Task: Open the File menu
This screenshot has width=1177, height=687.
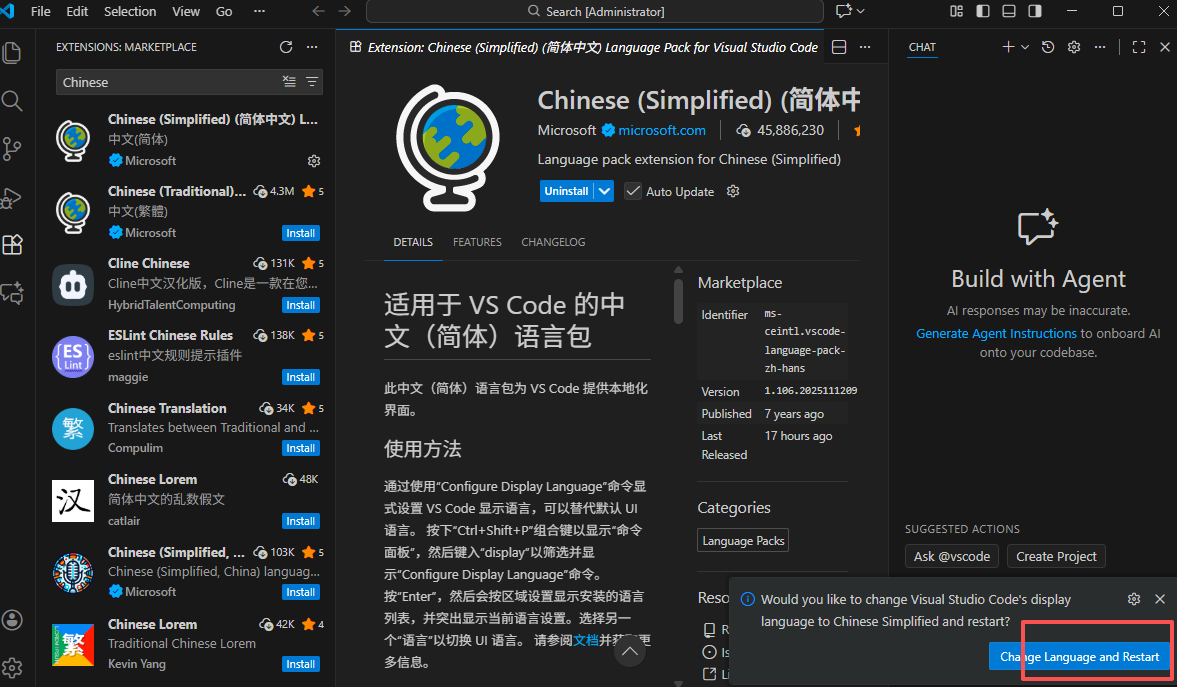Action: click(x=41, y=11)
